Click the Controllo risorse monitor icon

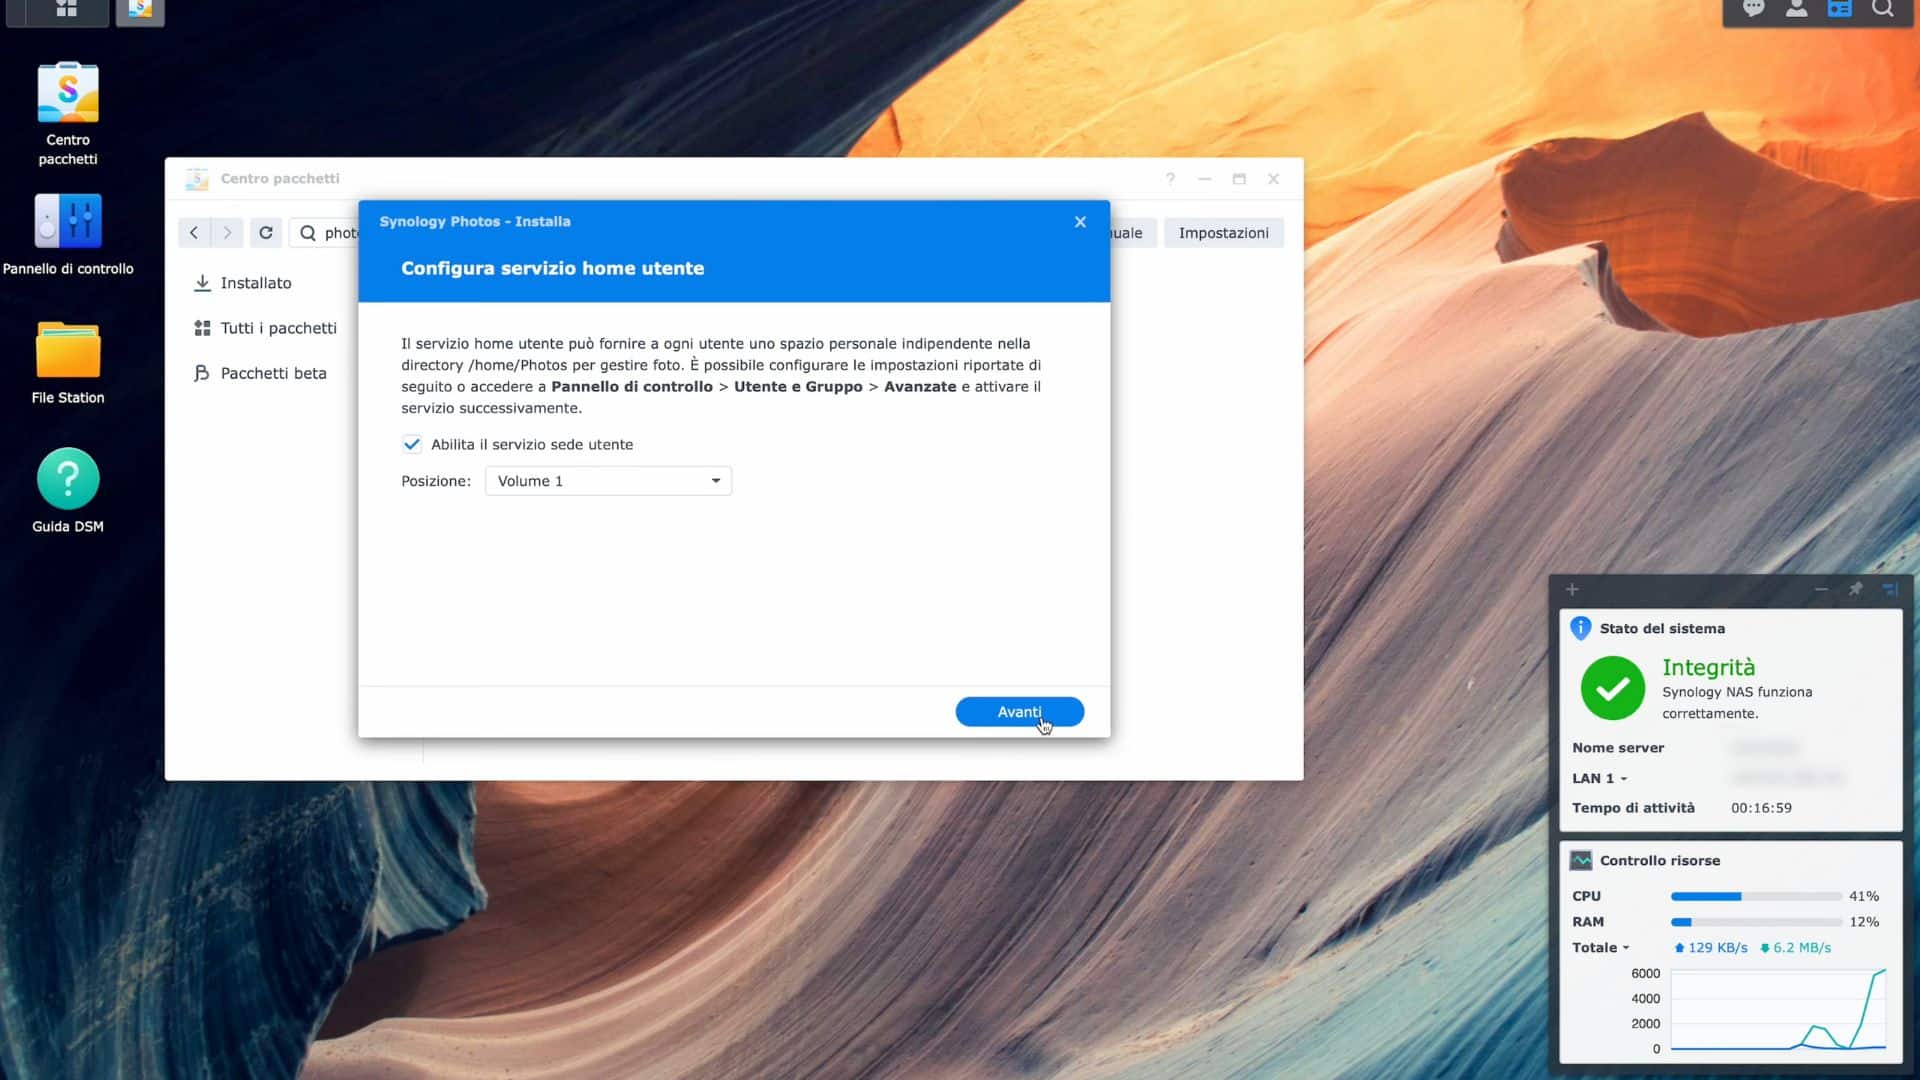[1581, 860]
